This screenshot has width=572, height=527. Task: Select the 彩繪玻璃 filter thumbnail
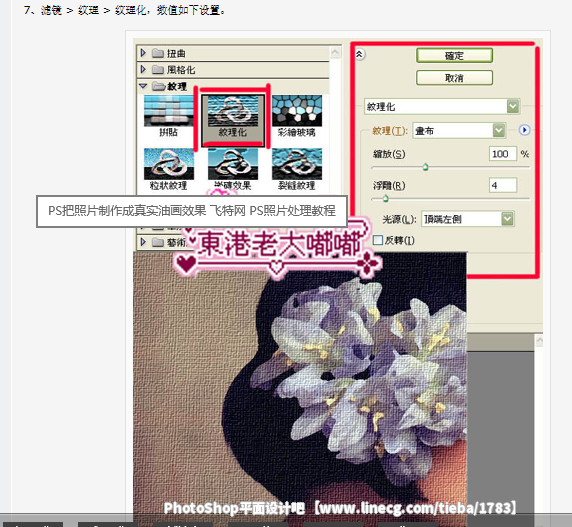297,116
